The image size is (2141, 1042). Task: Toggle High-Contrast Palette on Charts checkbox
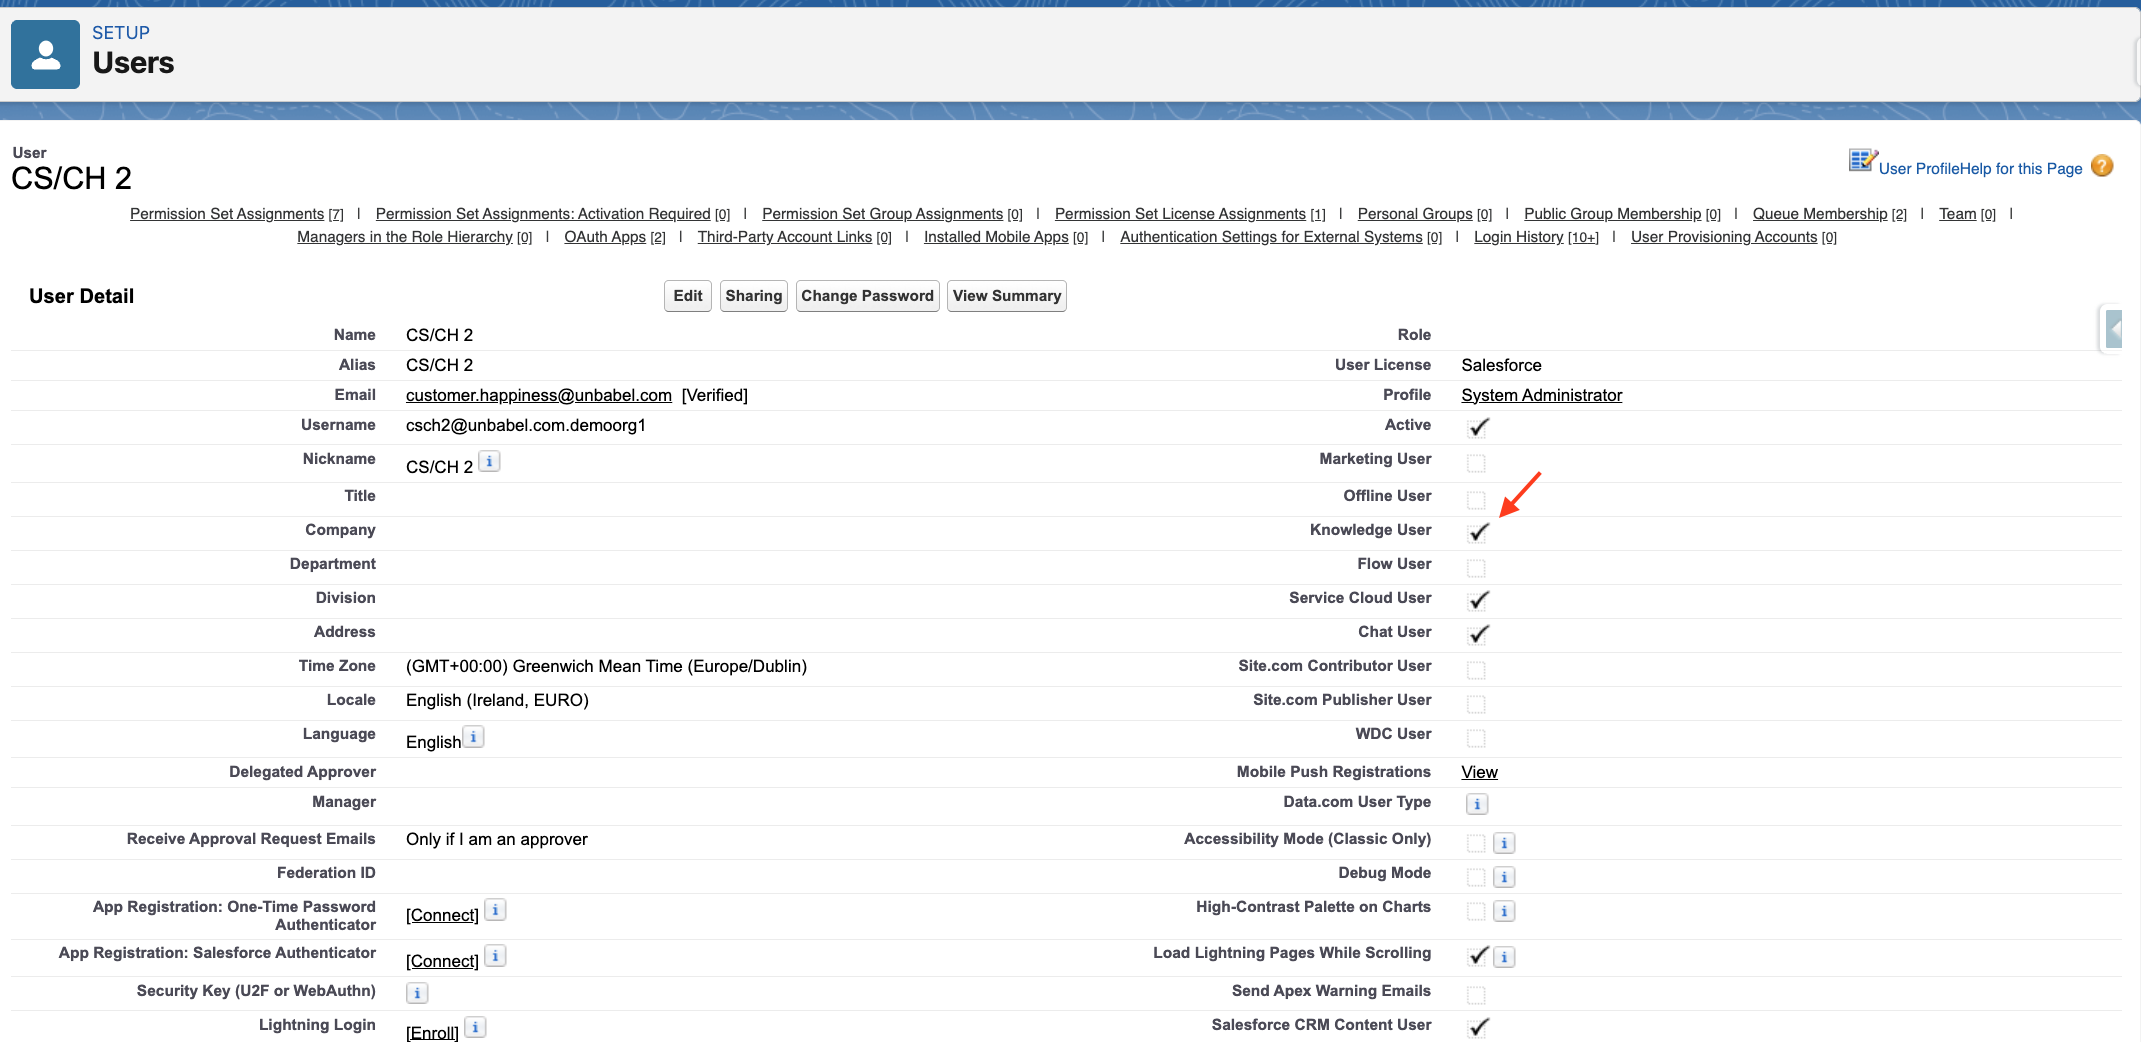point(1476,911)
